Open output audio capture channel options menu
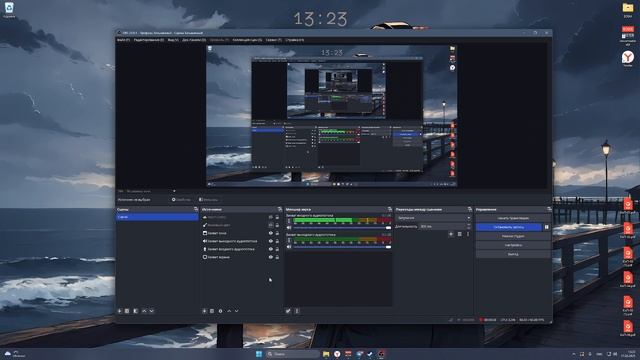 [289, 240]
